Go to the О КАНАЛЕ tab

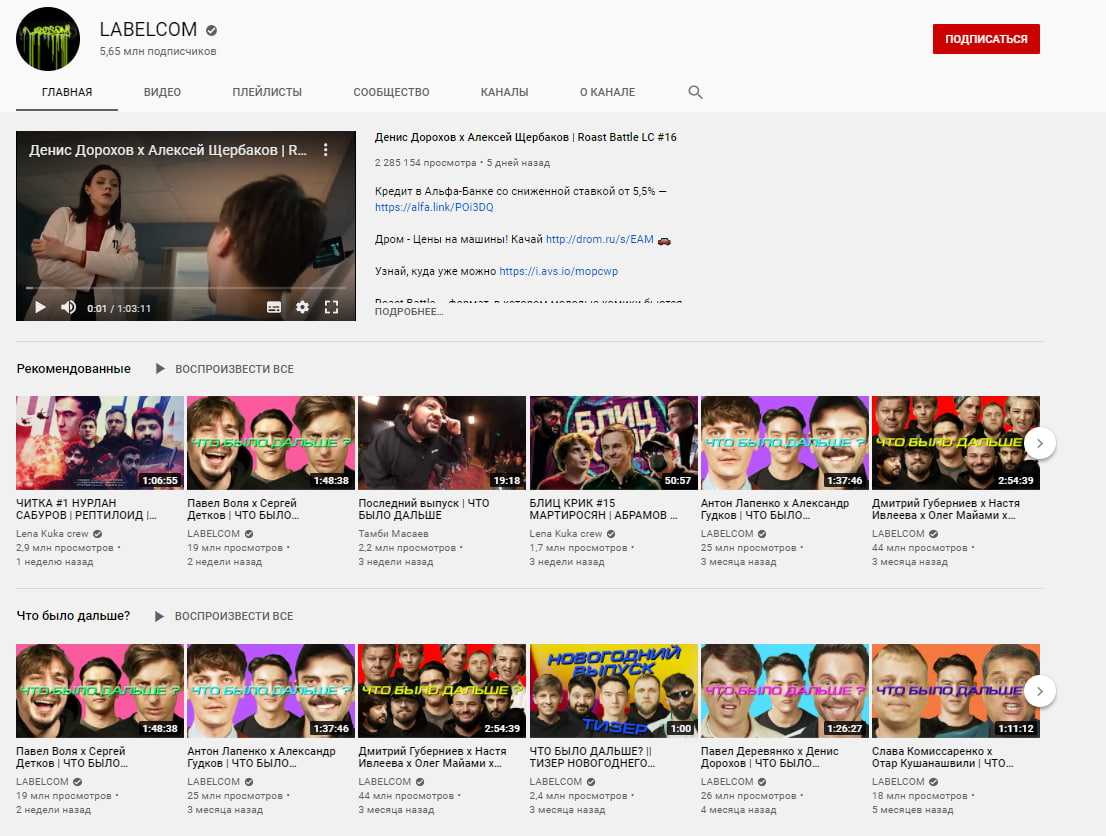(607, 92)
